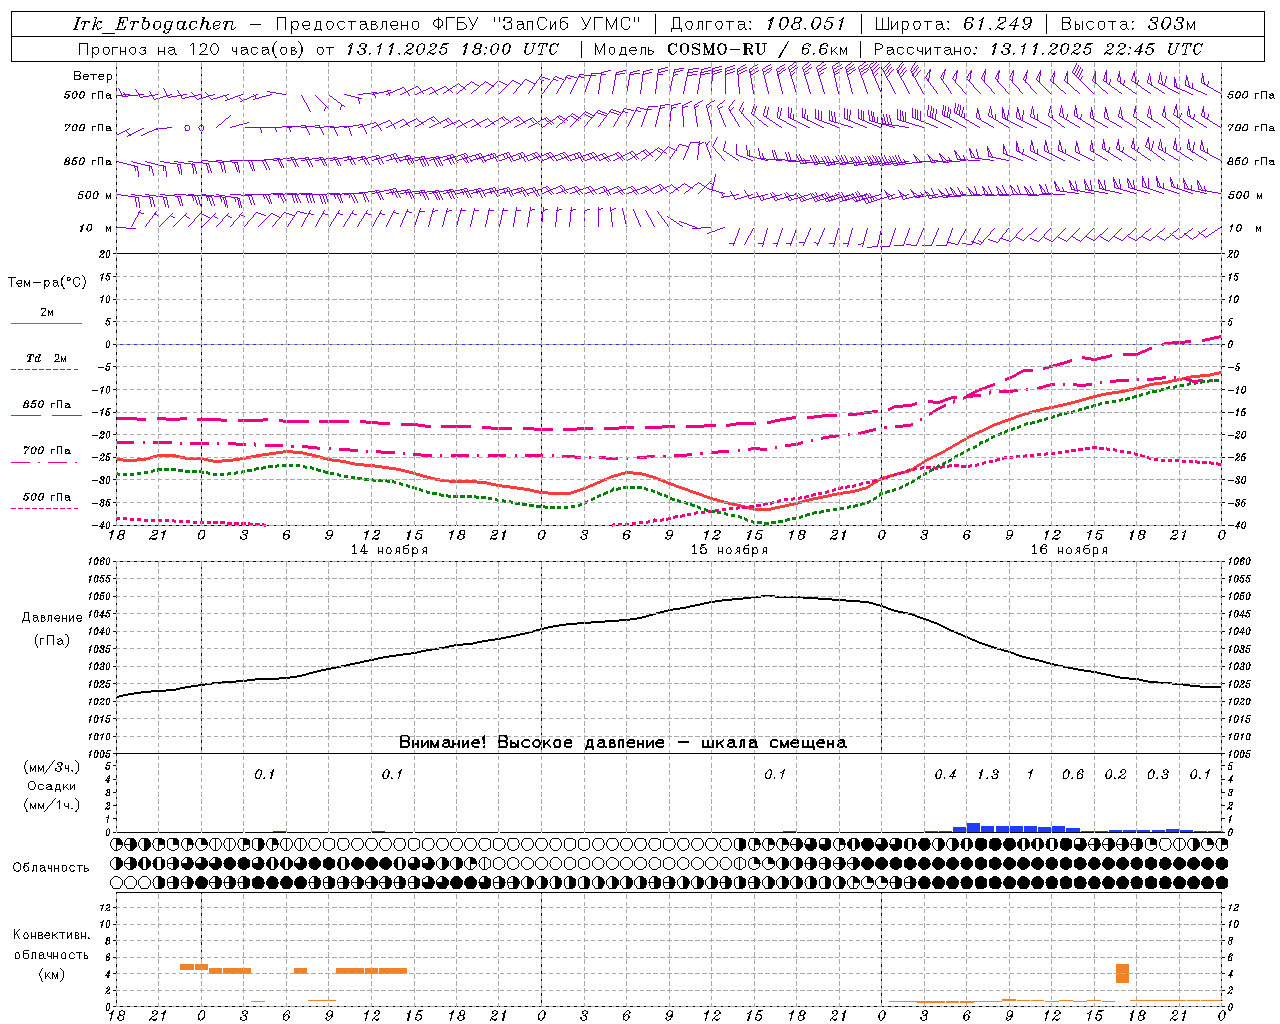Click the 15 ноября date label
The image size is (1280, 1024).
click(729, 550)
